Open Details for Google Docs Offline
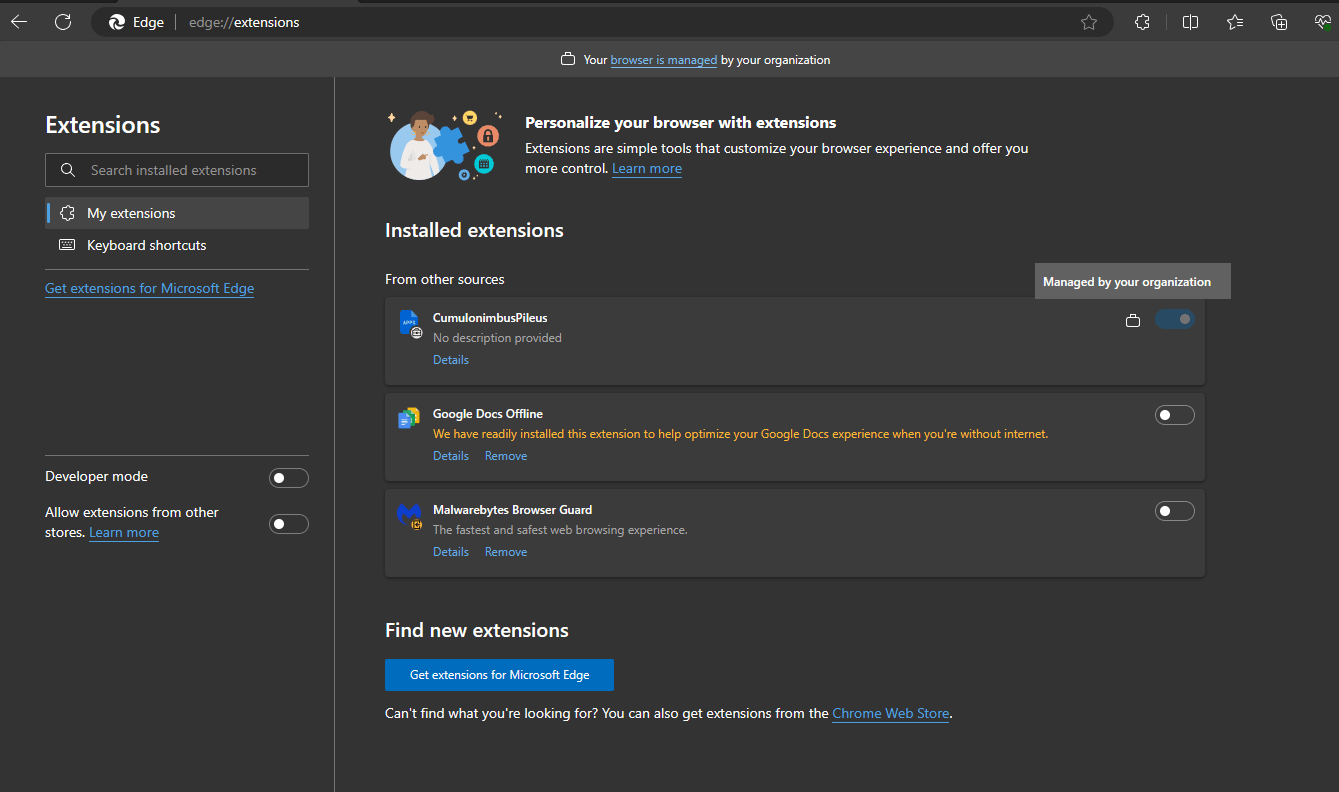This screenshot has height=792, width=1339. (x=451, y=456)
